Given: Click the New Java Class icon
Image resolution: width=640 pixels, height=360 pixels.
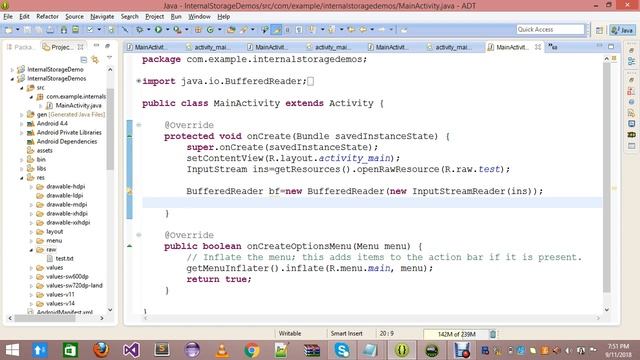Looking at the screenshot, I should [210, 29].
